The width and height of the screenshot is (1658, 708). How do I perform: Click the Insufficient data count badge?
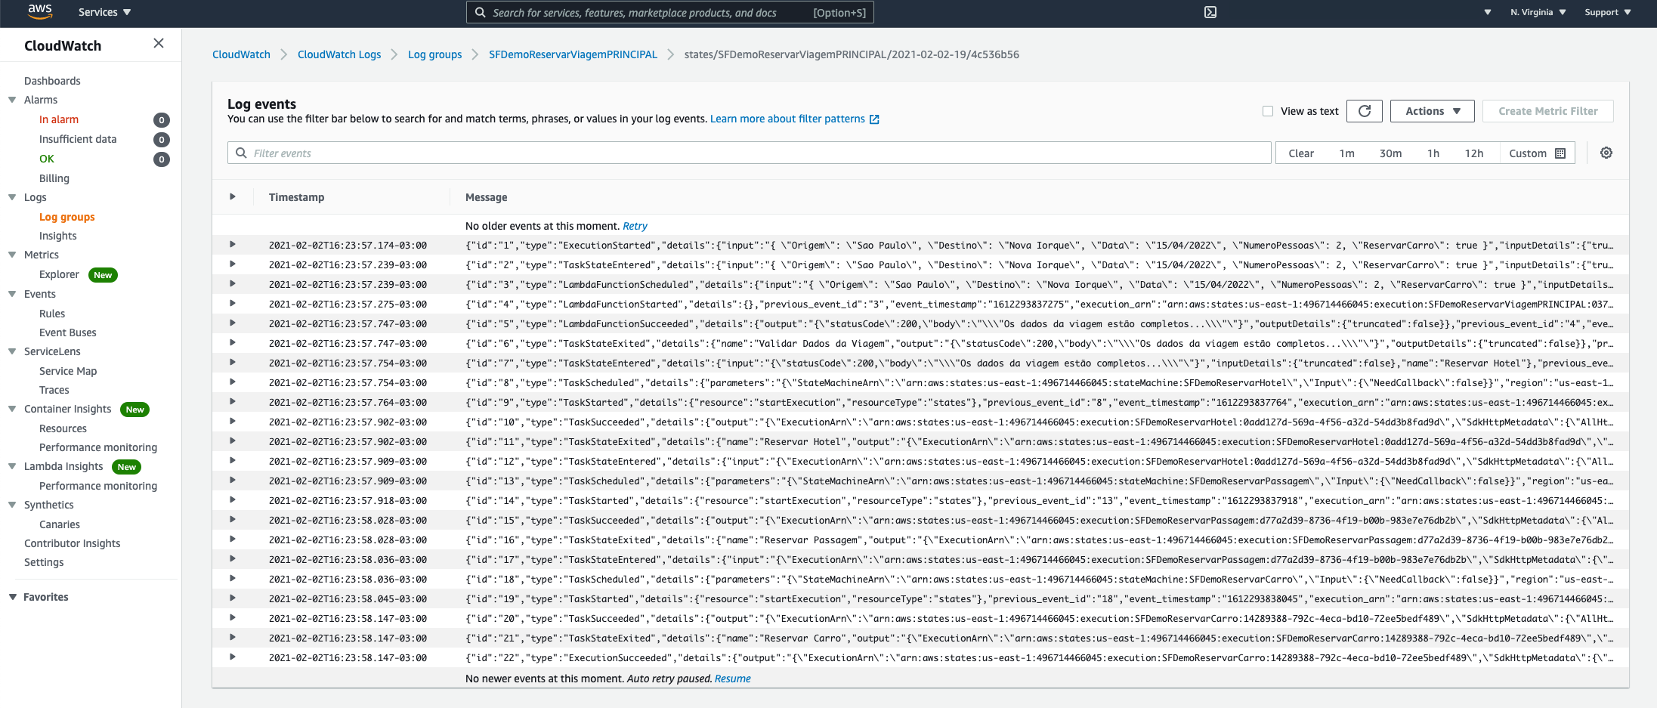(x=161, y=140)
